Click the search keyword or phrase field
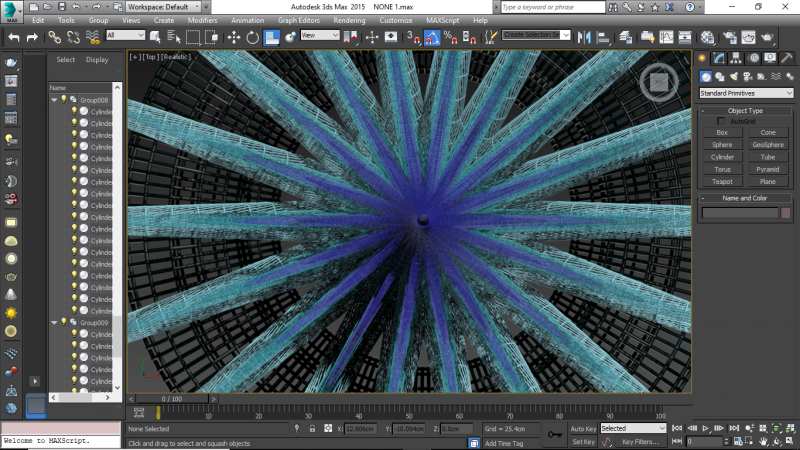The width and height of the screenshot is (800, 450). (553, 7)
